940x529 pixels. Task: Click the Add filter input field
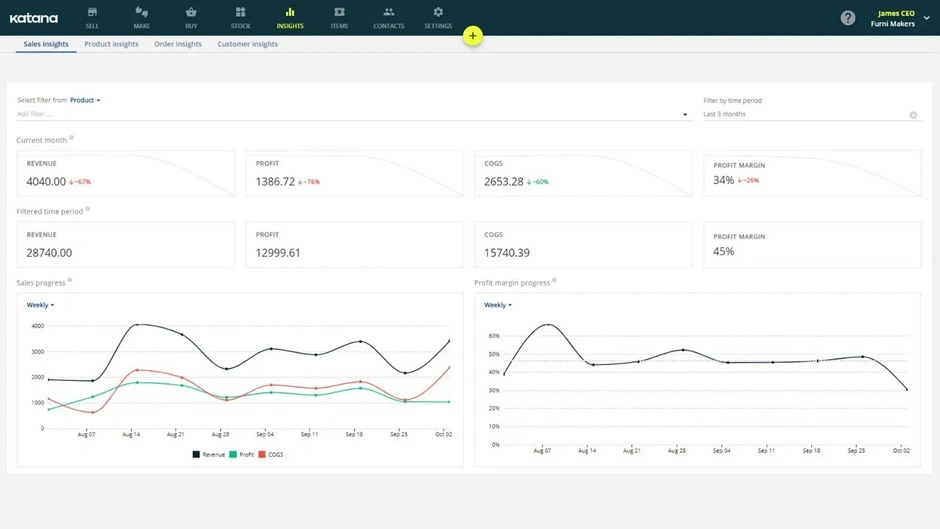coord(340,115)
